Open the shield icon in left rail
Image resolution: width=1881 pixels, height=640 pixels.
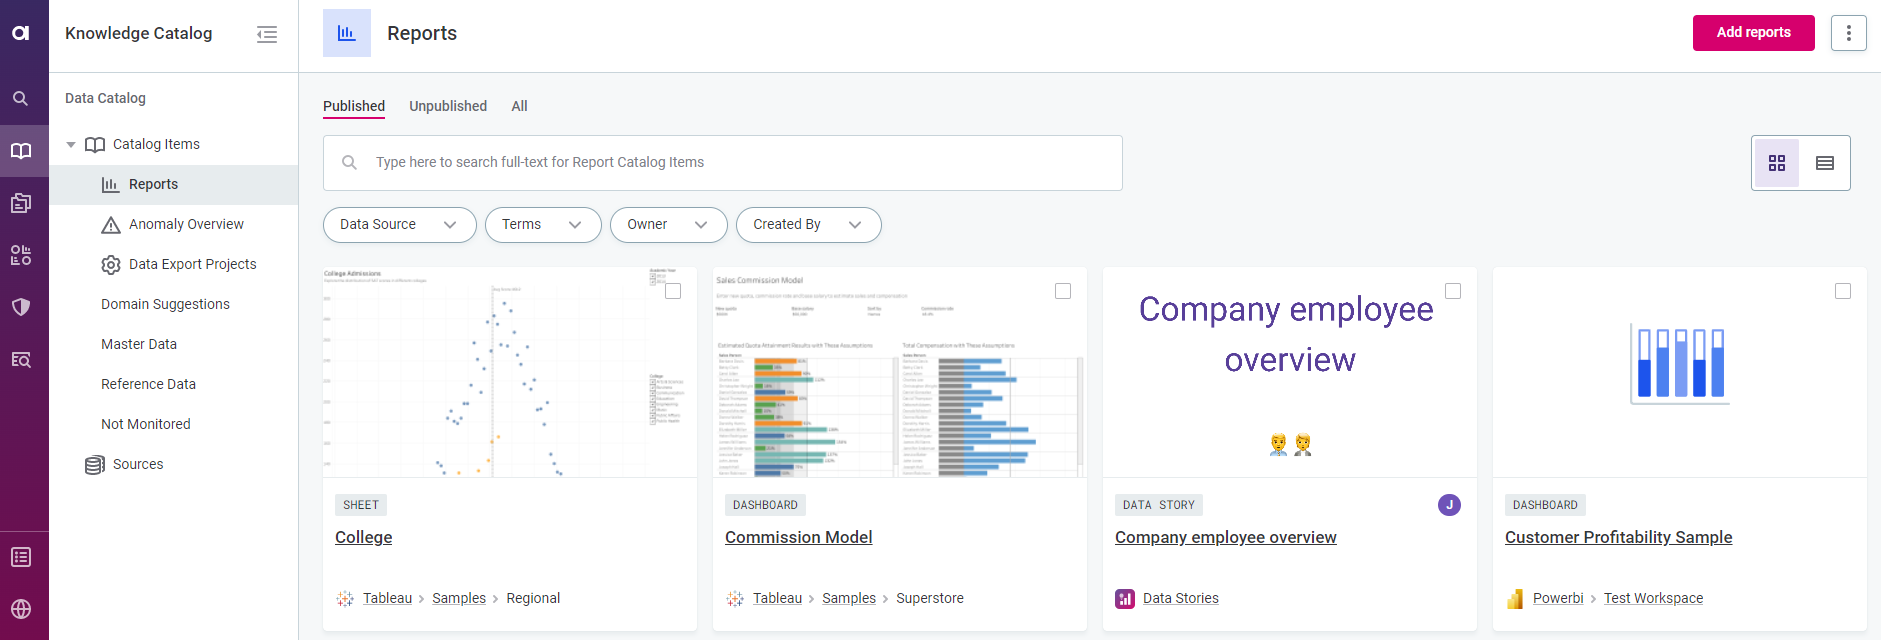(x=21, y=307)
